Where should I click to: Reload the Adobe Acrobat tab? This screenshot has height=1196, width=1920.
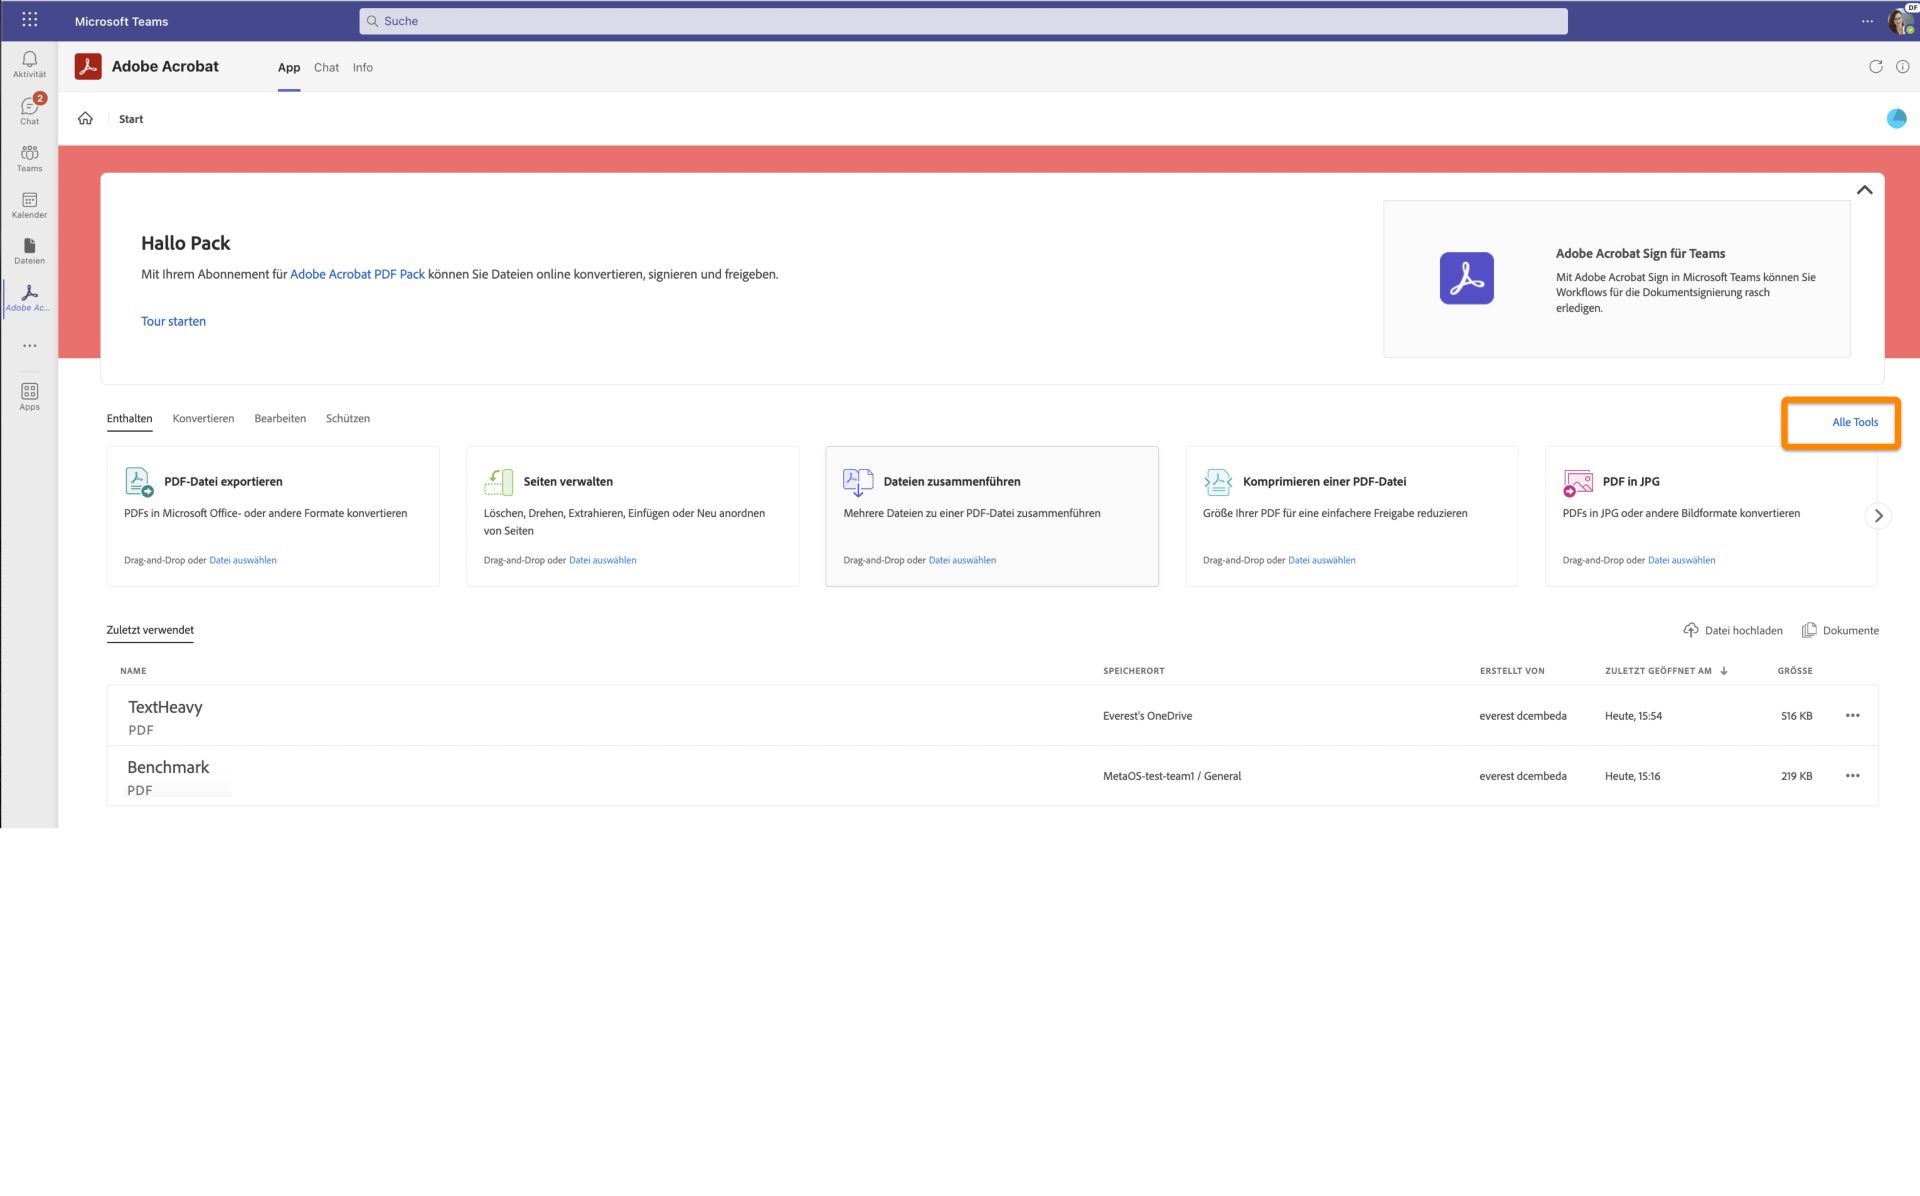(1875, 67)
